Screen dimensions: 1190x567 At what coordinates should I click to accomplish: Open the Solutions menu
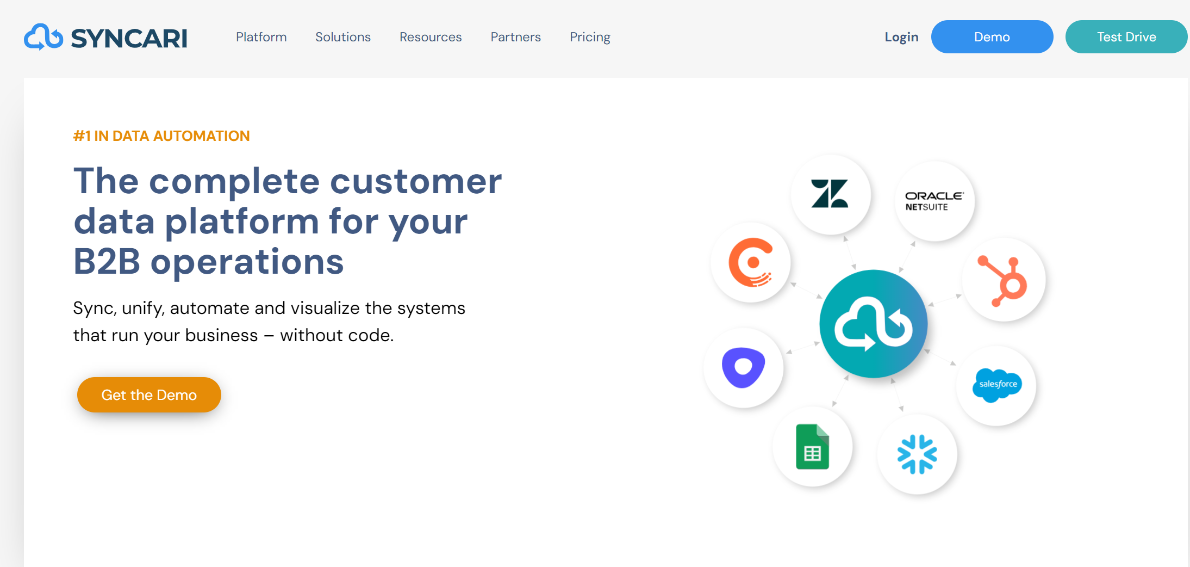[x=343, y=37]
